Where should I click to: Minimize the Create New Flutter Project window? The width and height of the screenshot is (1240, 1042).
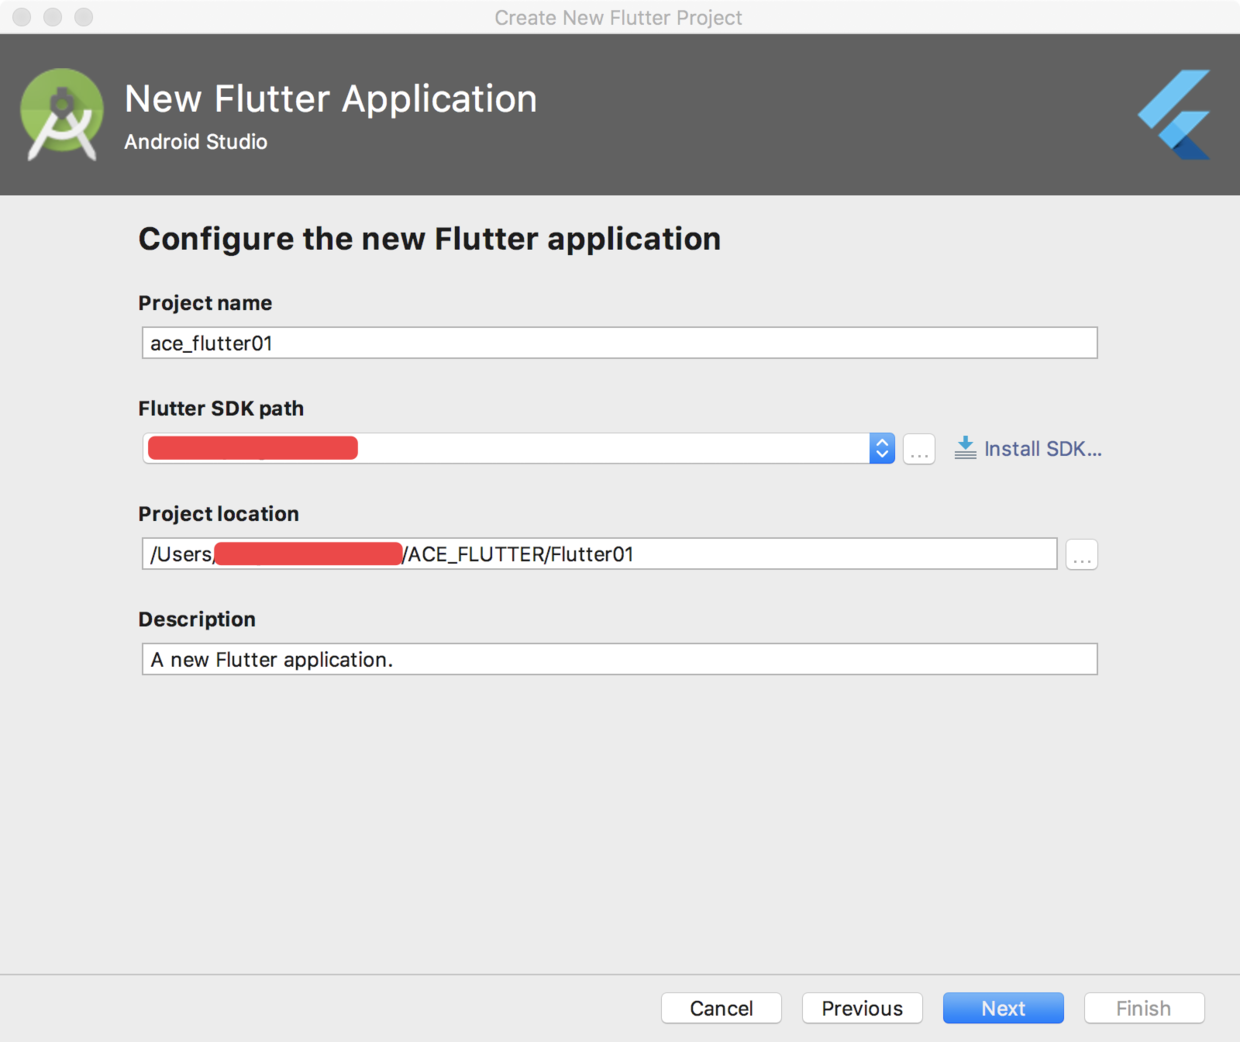53,17
